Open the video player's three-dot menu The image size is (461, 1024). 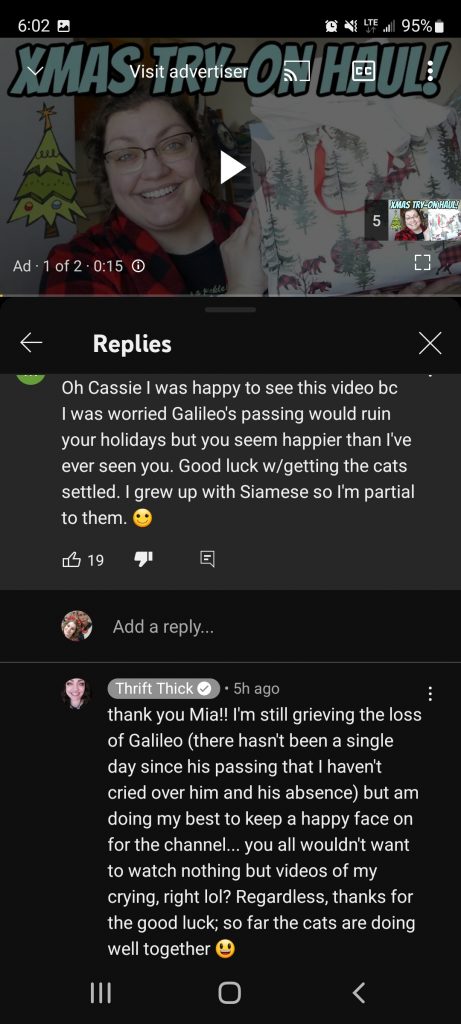point(430,71)
